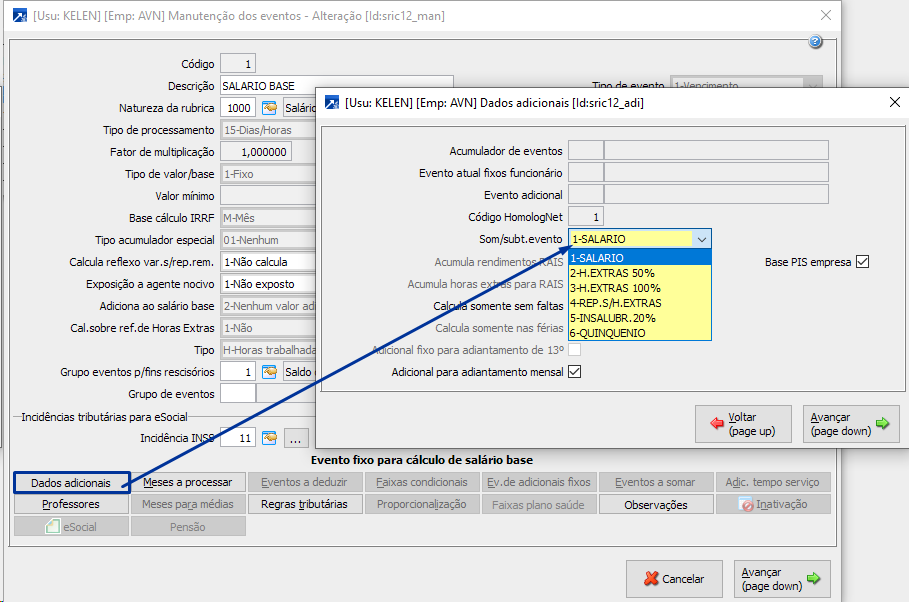Open Observações section
The image size is (909, 602).
point(656,504)
